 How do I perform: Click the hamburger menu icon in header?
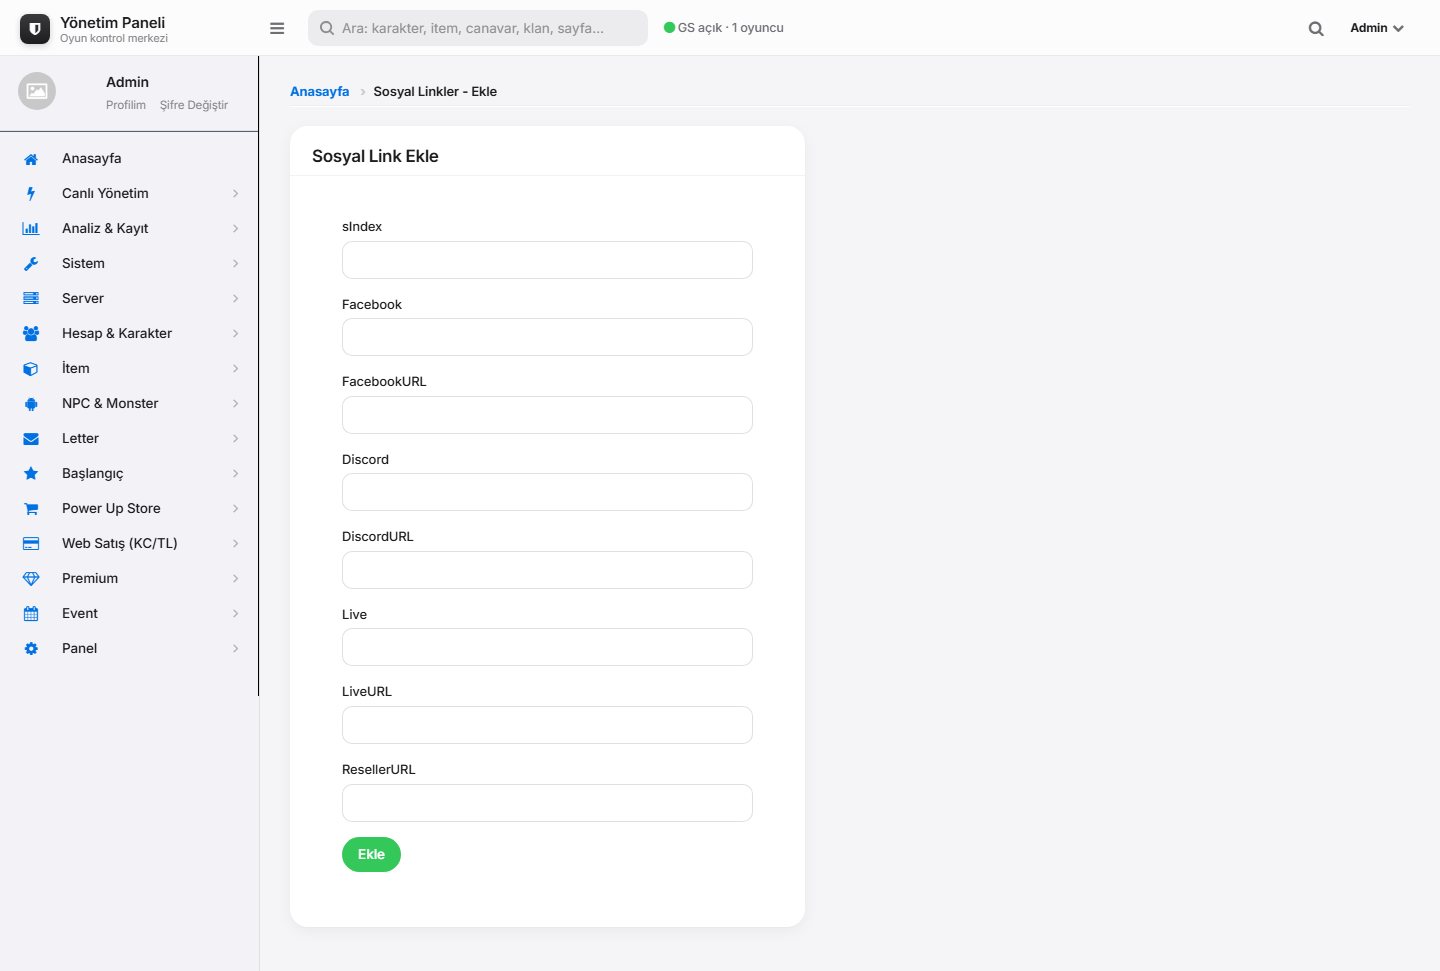pyautogui.click(x=277, y=28)
